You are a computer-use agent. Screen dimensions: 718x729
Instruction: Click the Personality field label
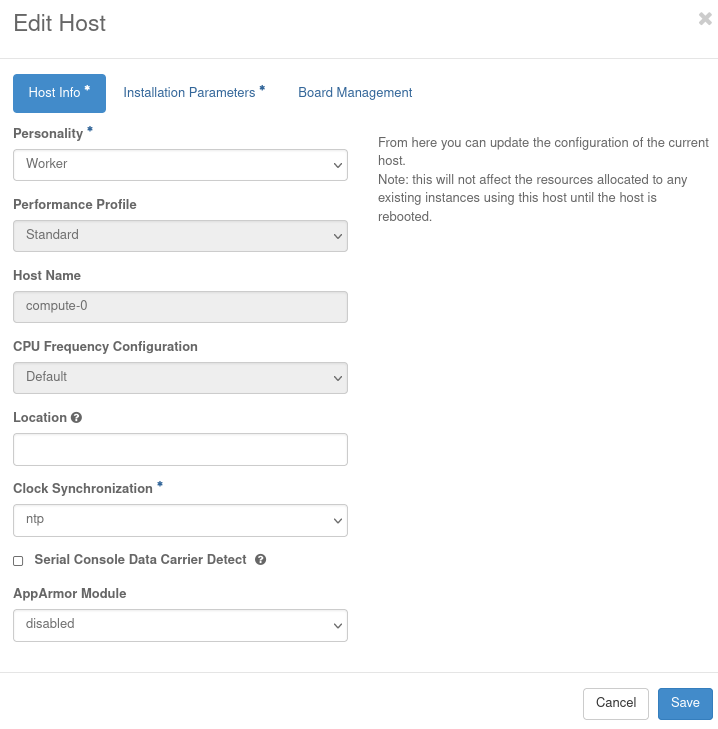(x=47, y=133)
